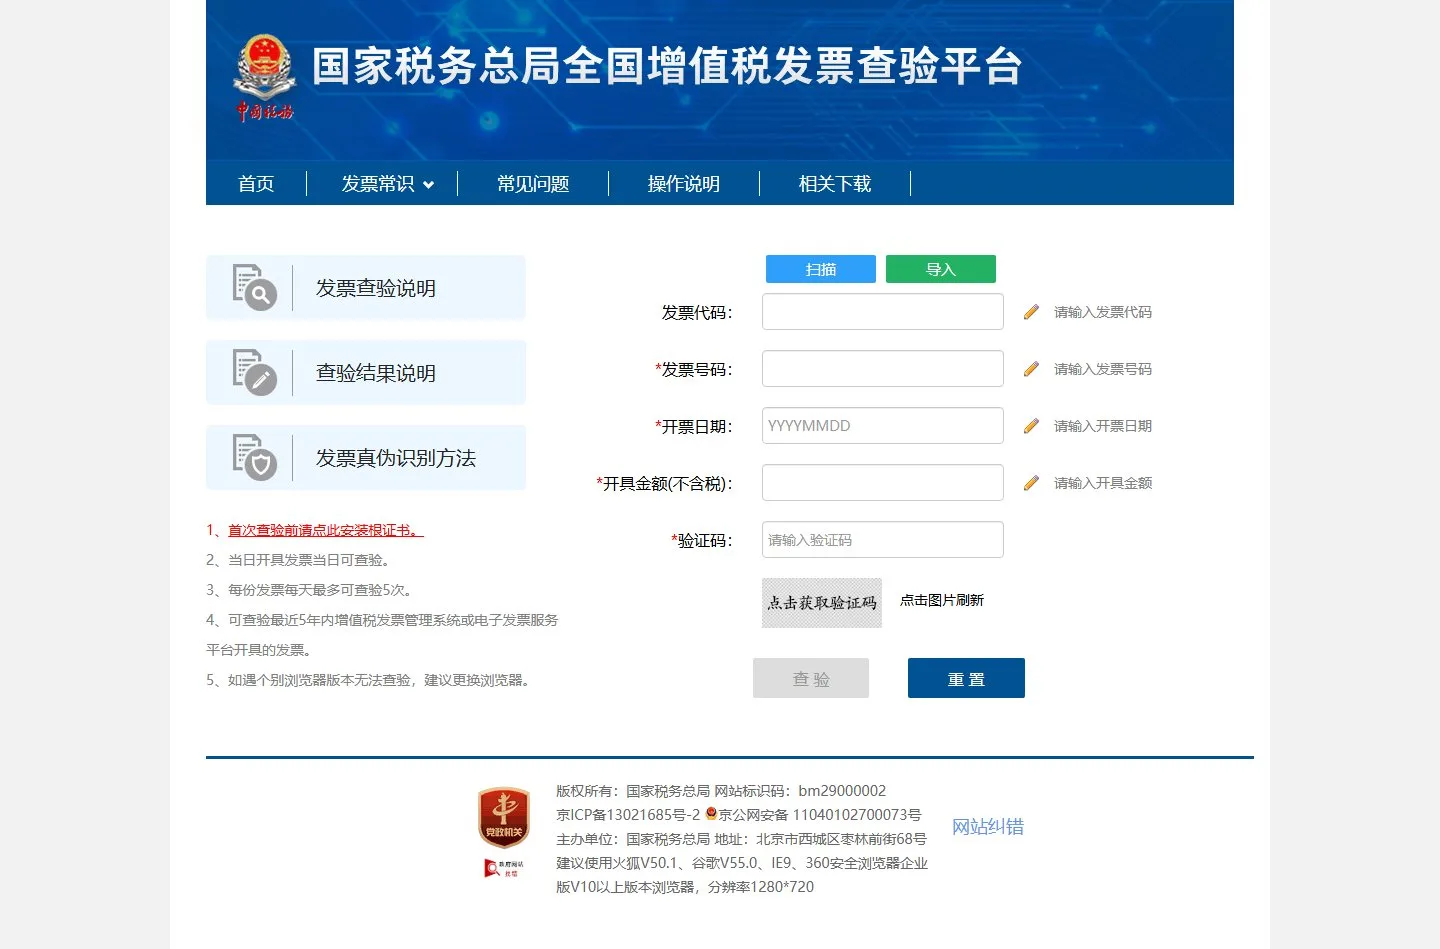
Task: Click 网站纠错 footer link
Action: coord(988,827)
